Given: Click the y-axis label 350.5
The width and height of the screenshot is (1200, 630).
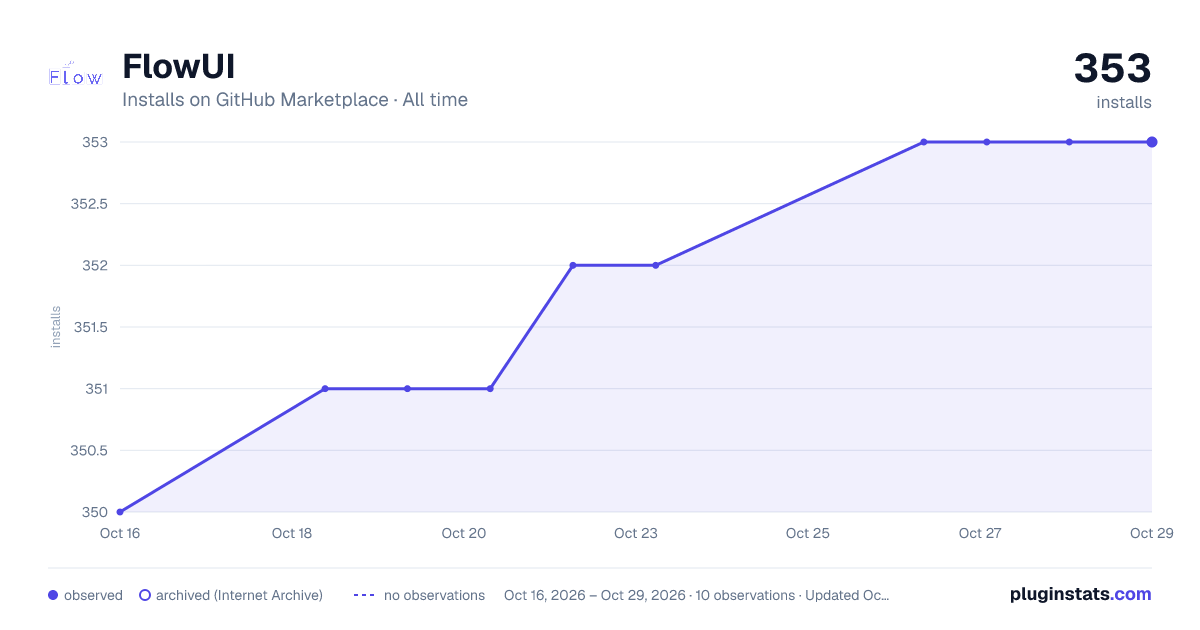Looking at the screenshot, I should coord(89,450).
